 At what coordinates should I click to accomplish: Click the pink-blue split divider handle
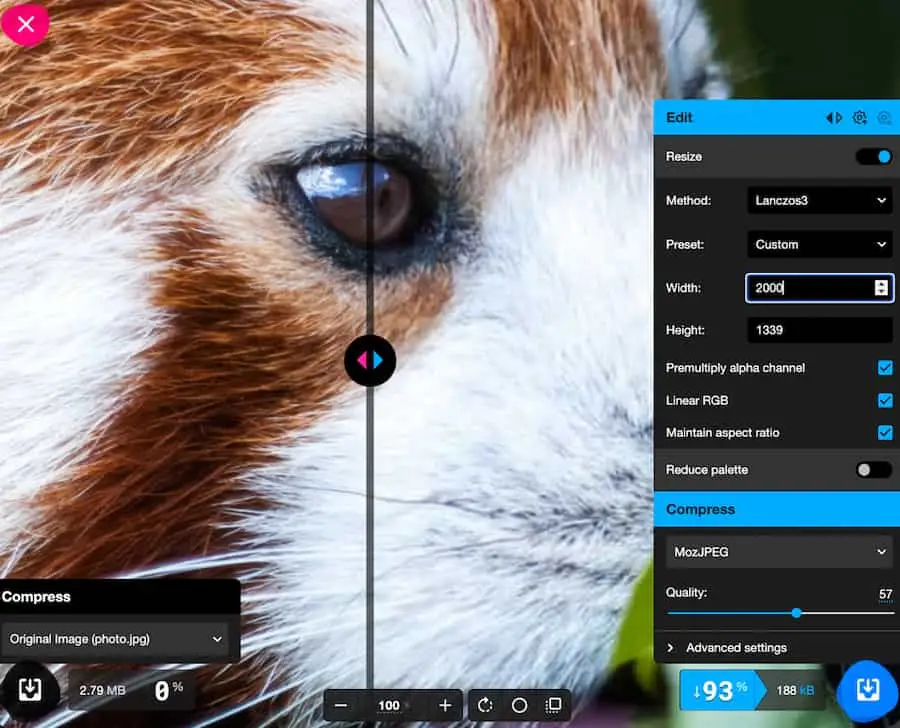coord(370,360)
